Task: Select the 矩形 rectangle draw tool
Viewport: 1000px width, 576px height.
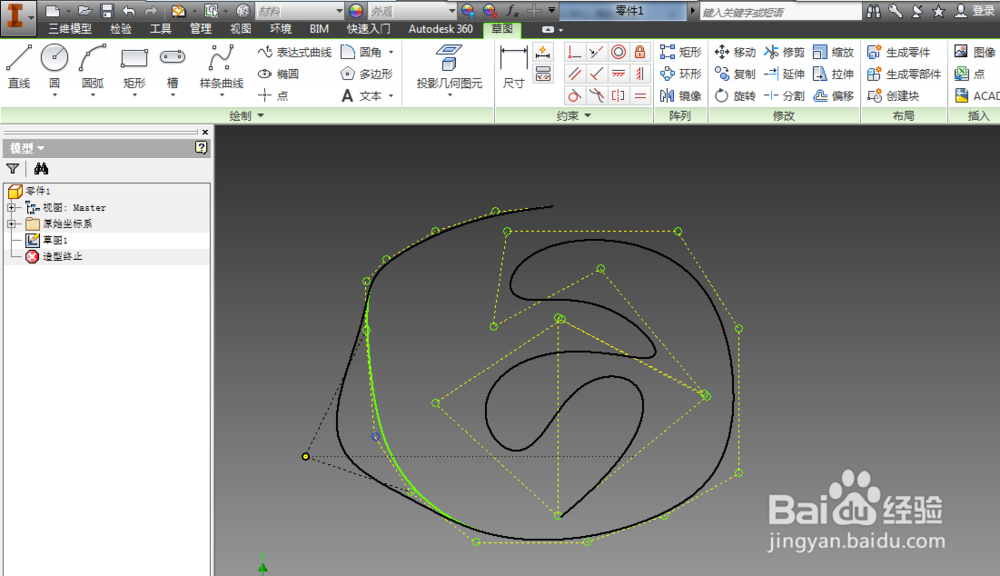Action: 135,67
